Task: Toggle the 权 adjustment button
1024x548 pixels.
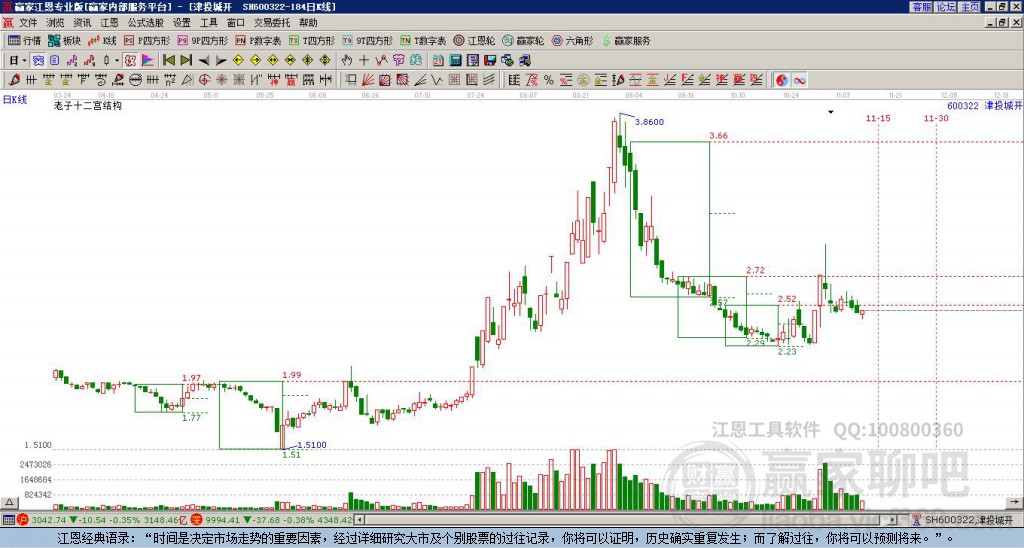Action: (130, 61)
